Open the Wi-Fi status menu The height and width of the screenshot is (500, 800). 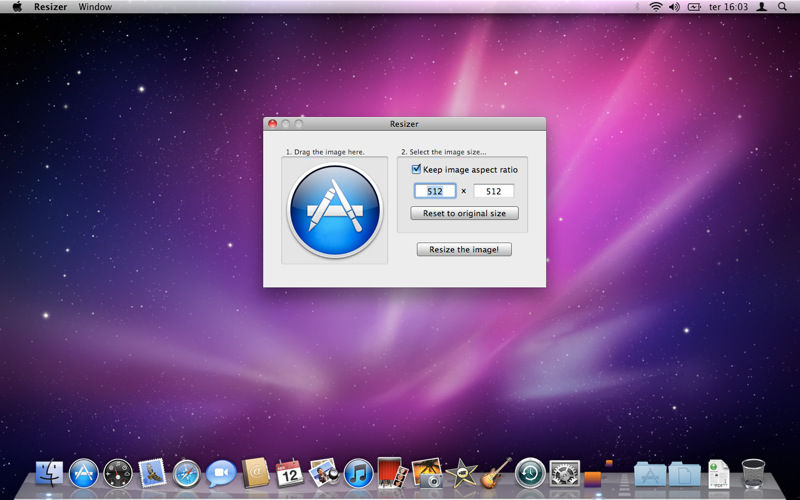pos(656,7)
